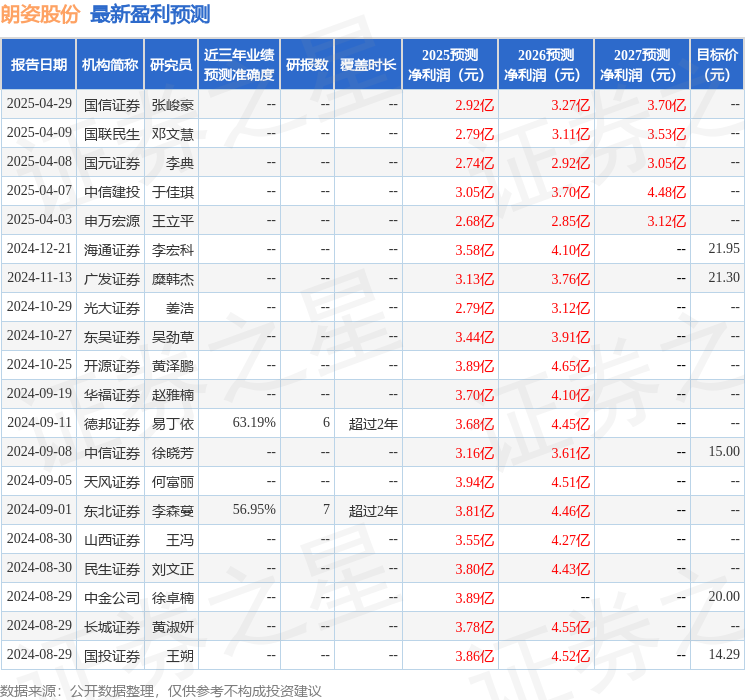
Task: Select the 报告日期 column header
Action: click(x=38, y=65)
